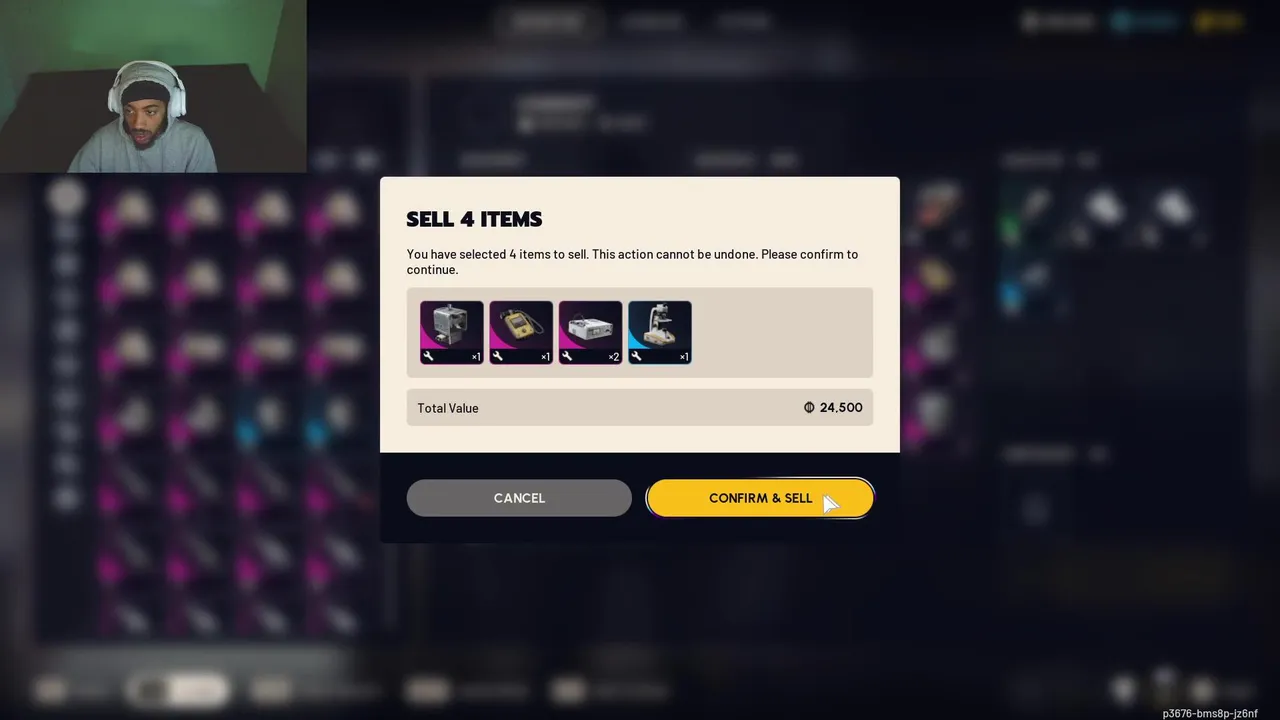1280x720 pixels.
Task: Select the white electronic box item
Action: click(x=590, y=332)
